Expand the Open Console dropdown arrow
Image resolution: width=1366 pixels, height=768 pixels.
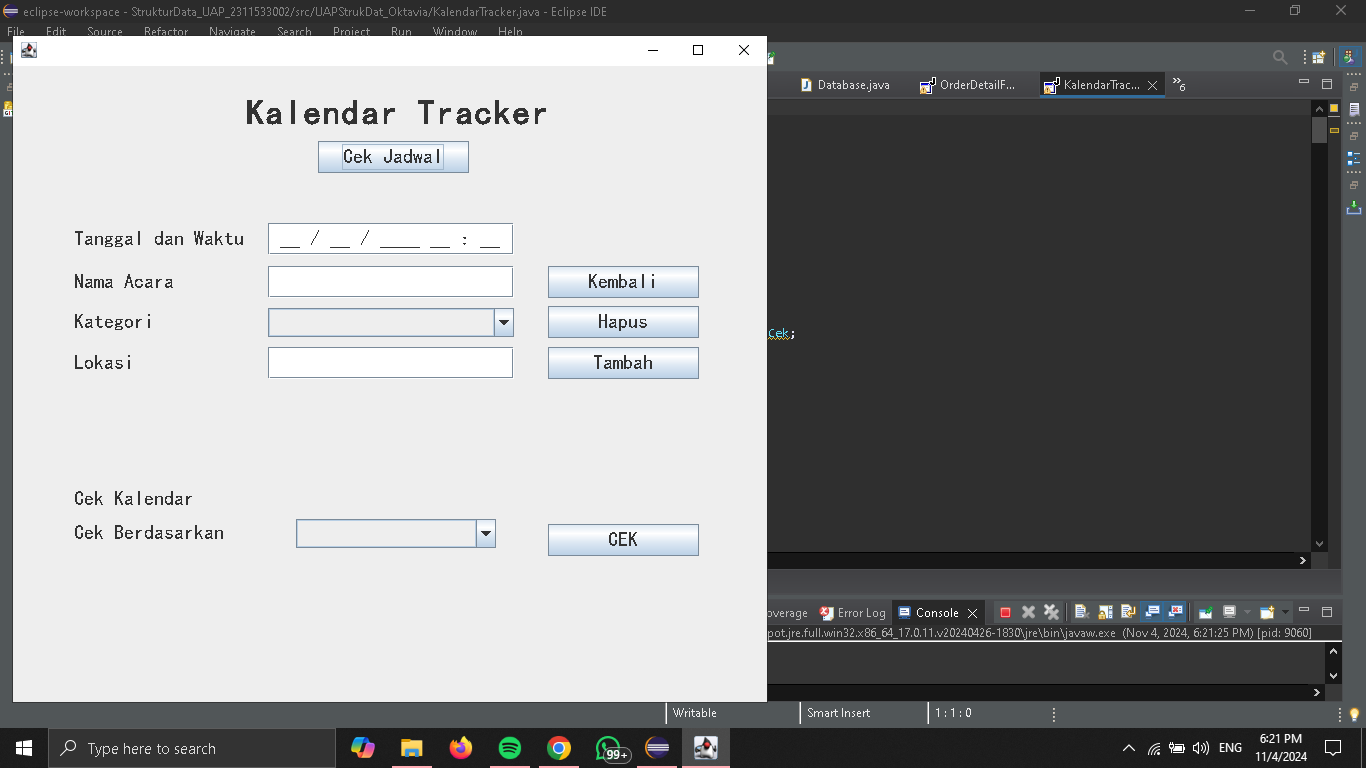(1285, 612)
